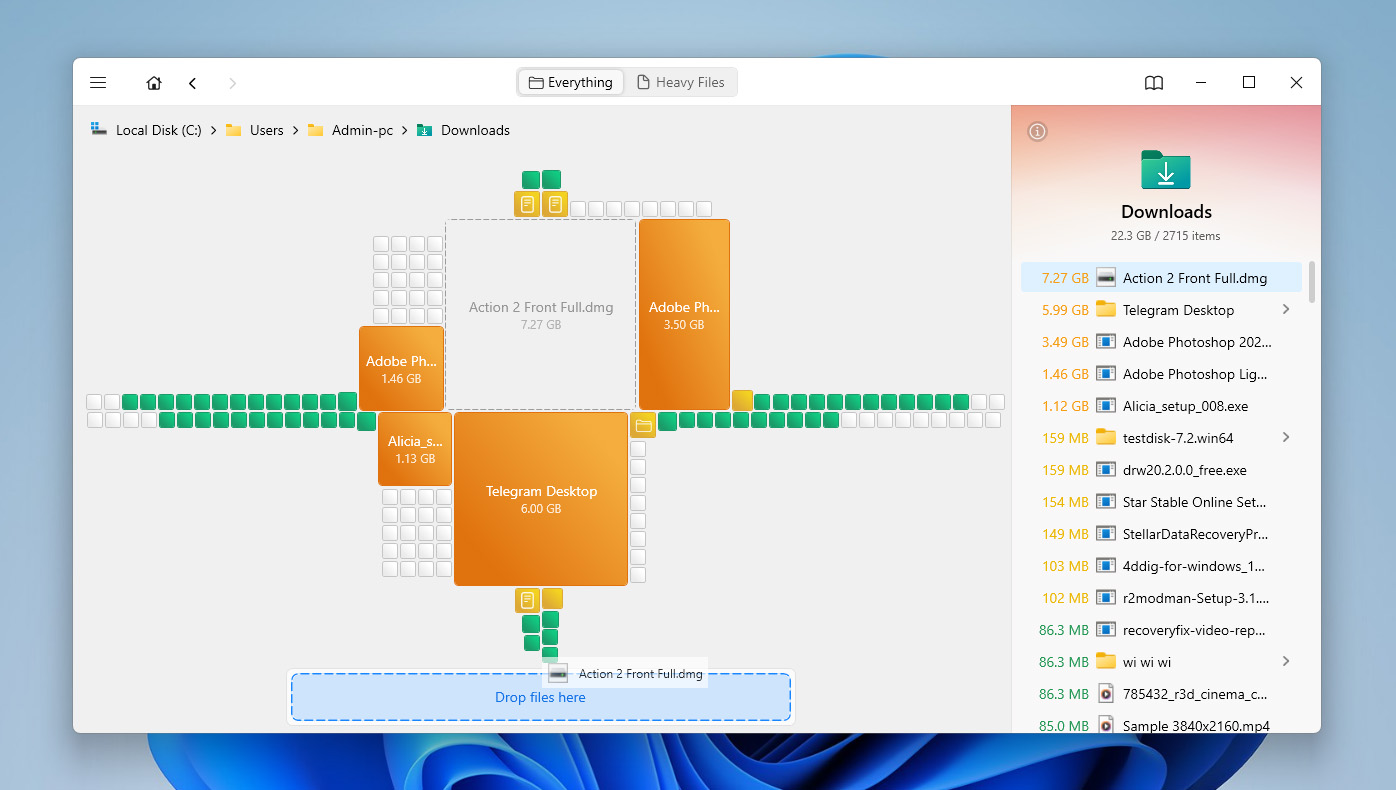Expand testdisk-7.2.win64 with its chevron

coord(1286,438)
